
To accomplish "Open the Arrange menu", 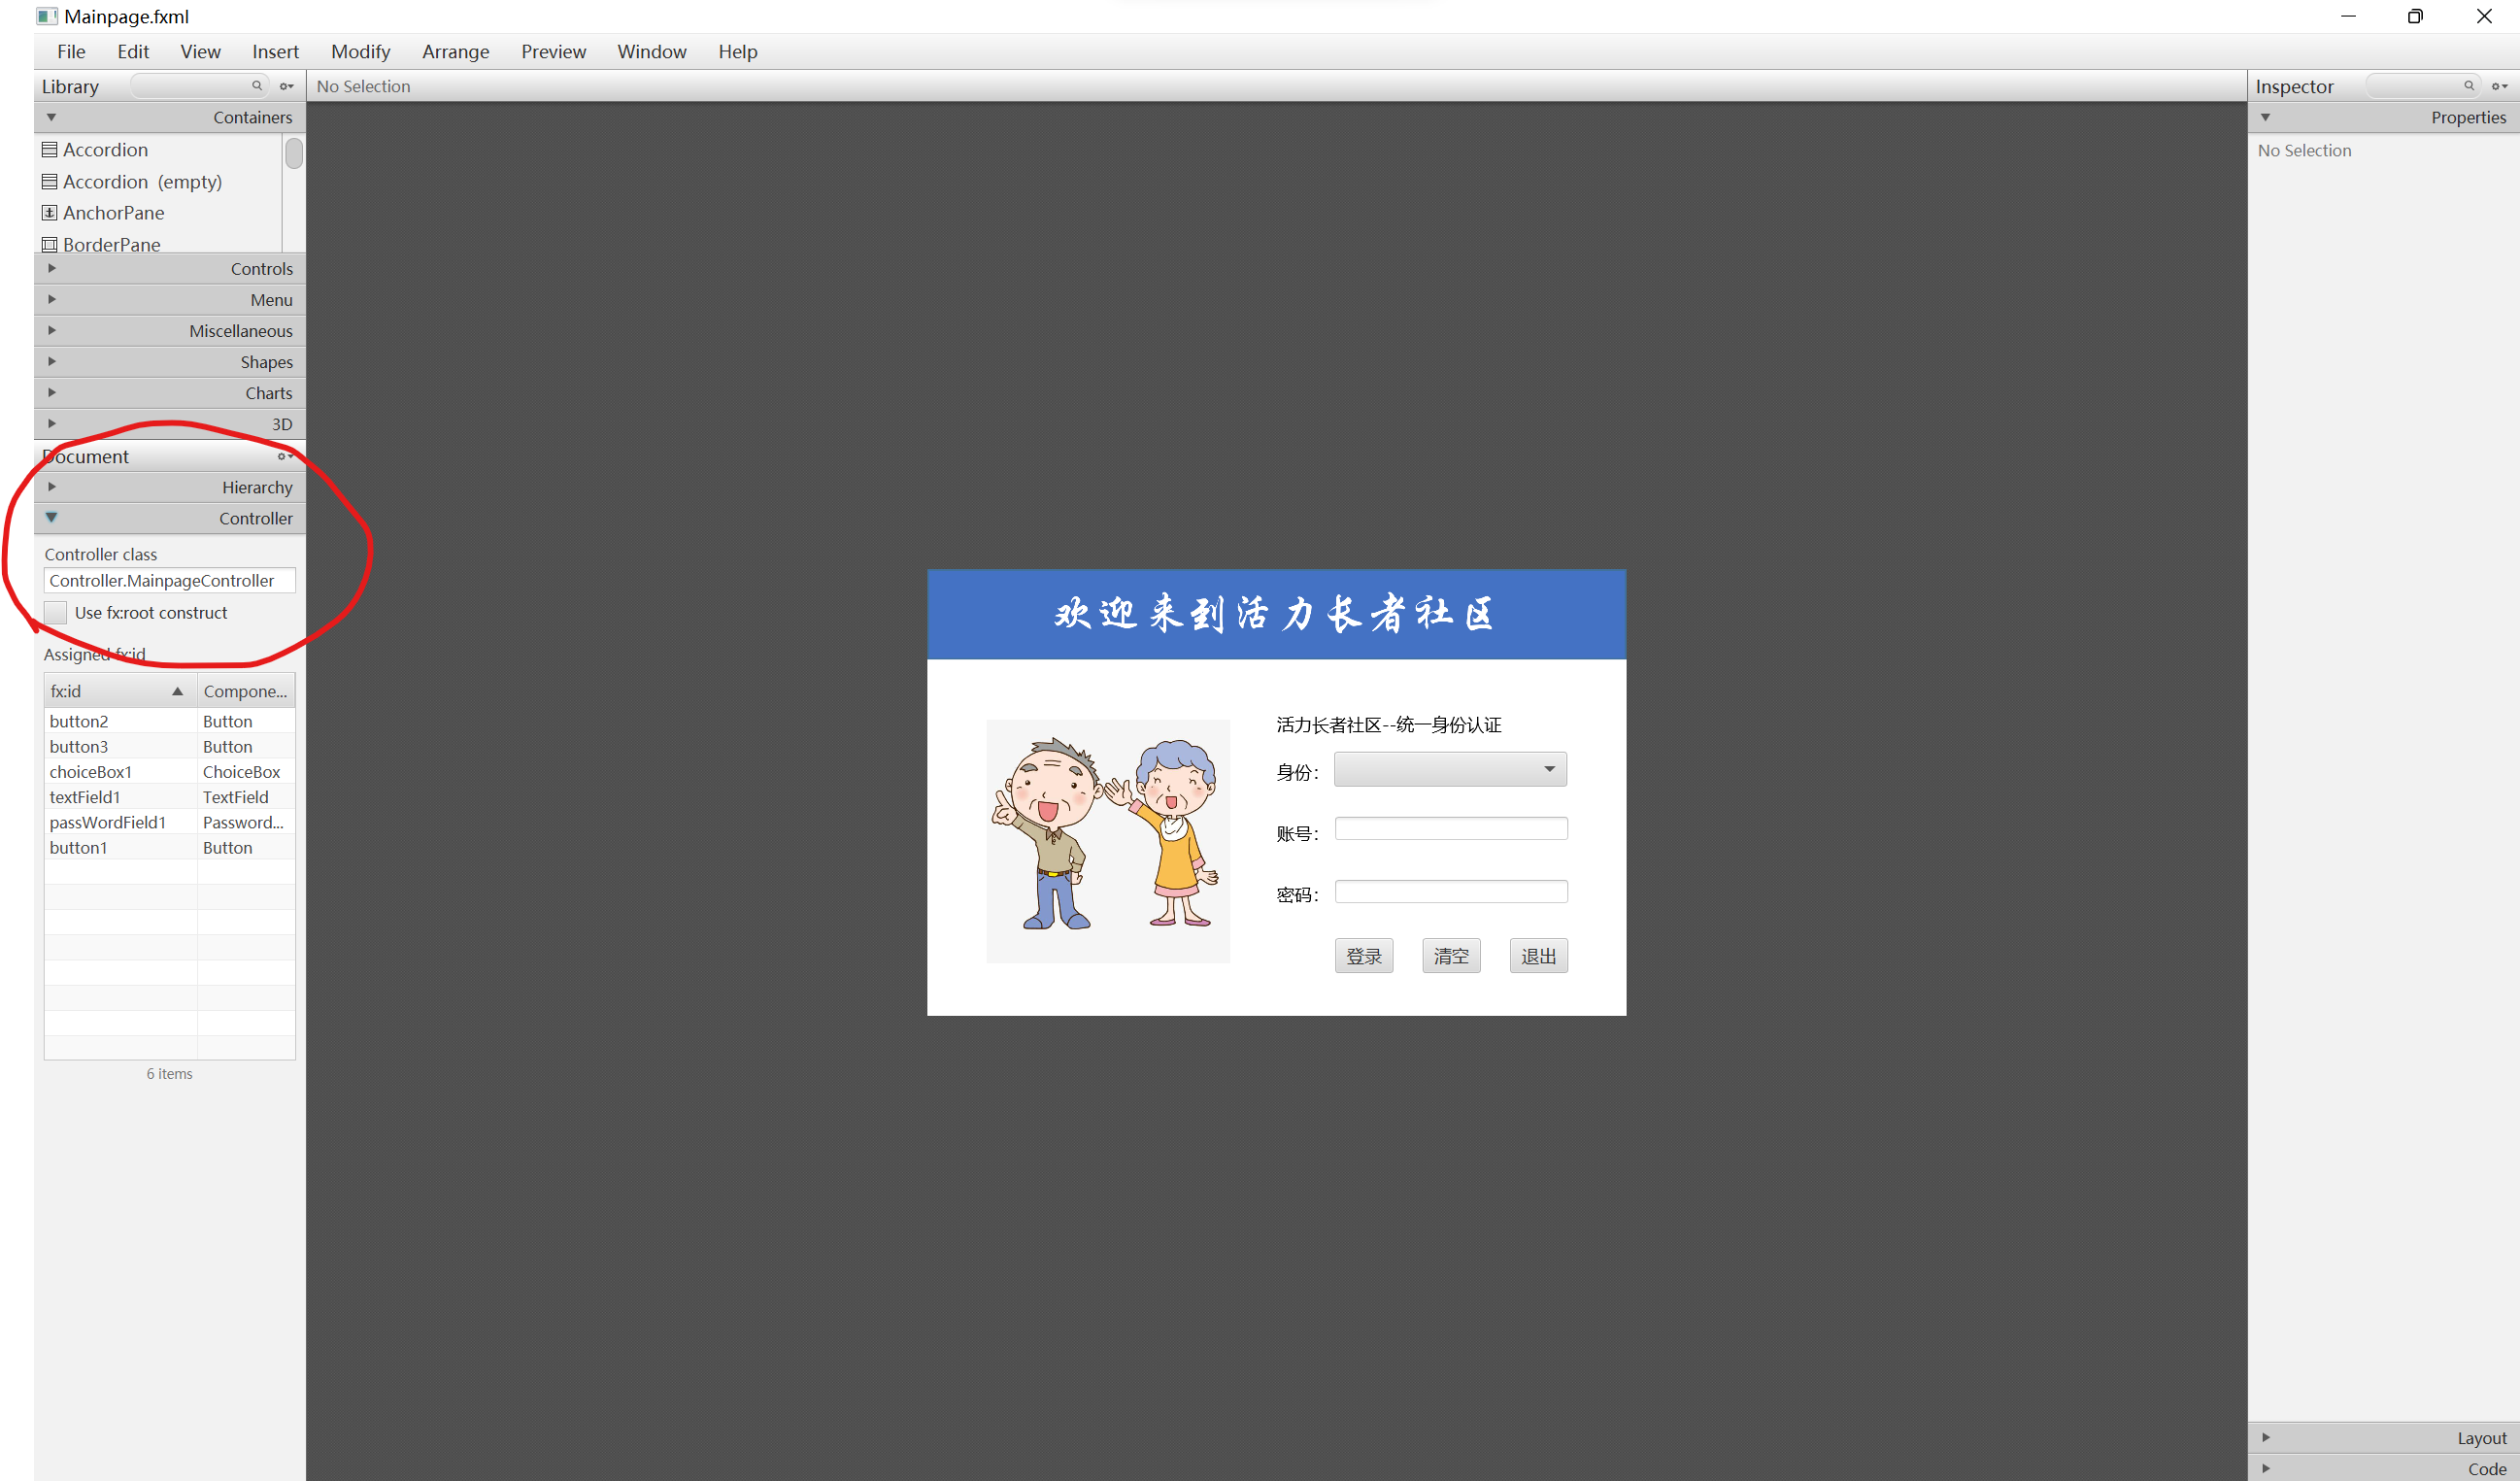I will (x=455, y=52).
